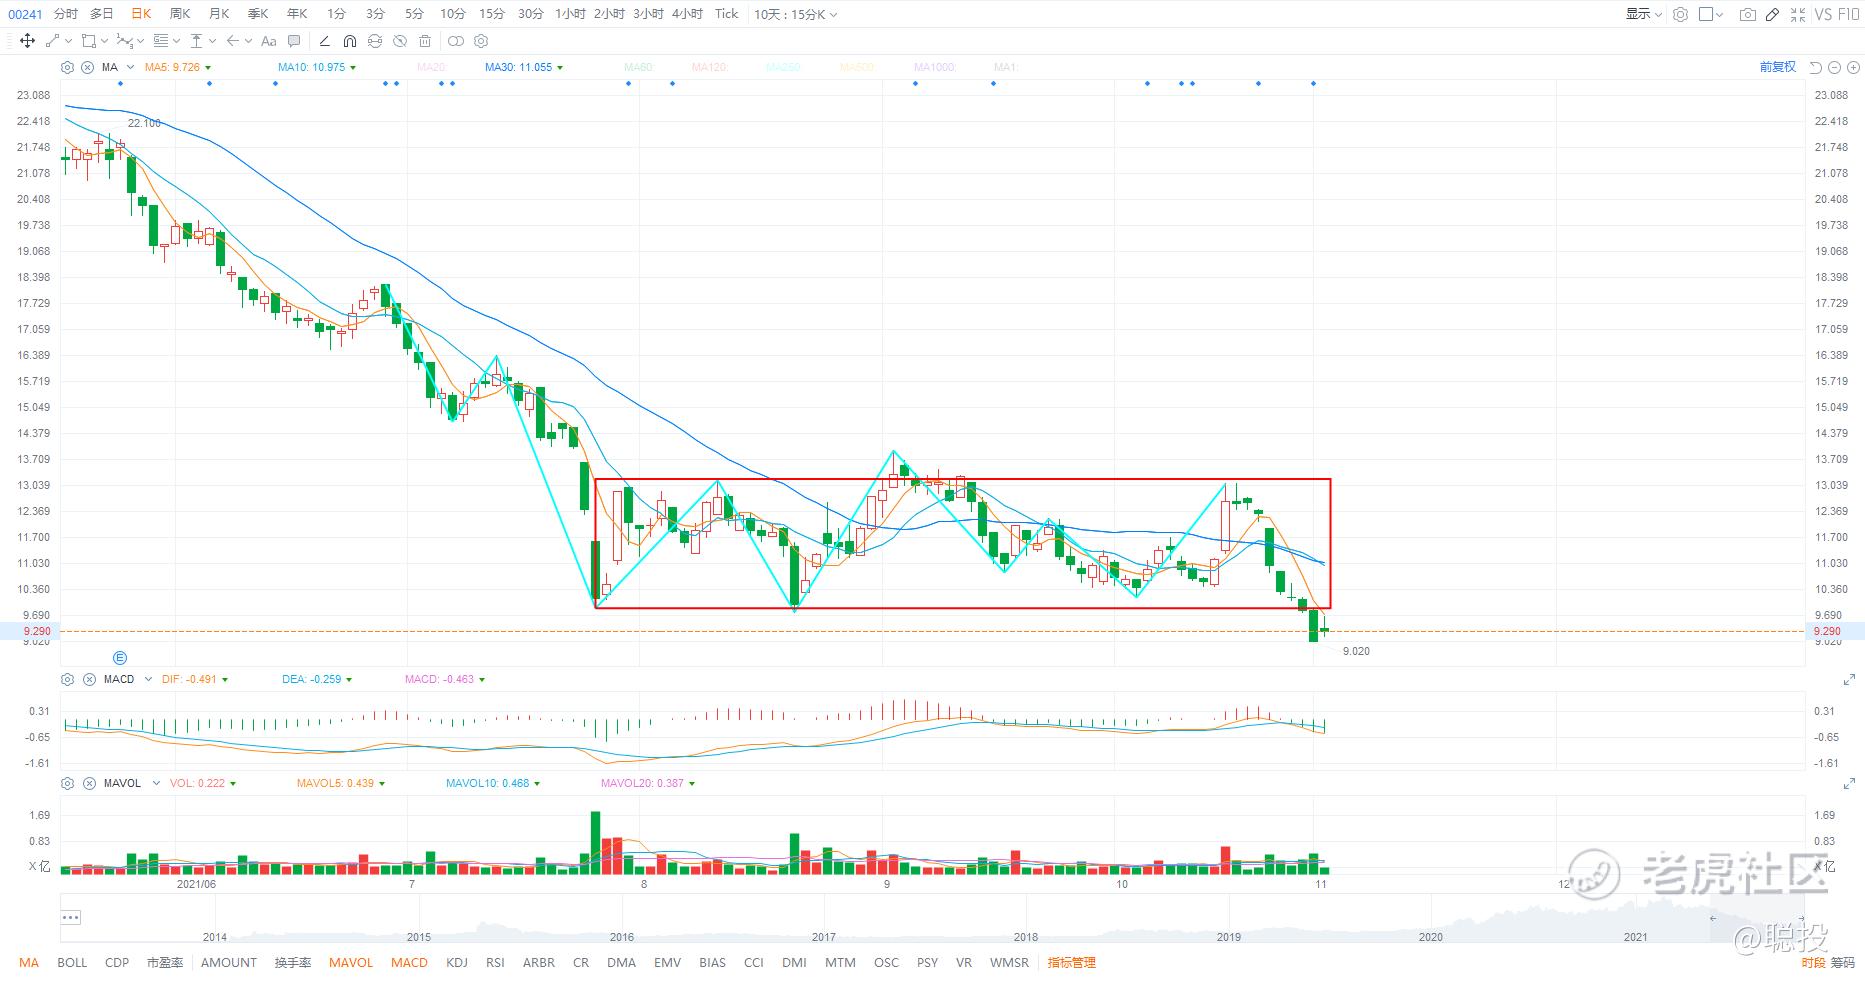Image resolution: width=1865 pixels, height=981 pixels.
Task: Zoom out chart with minus icon
Action: tap(1834, 67)
